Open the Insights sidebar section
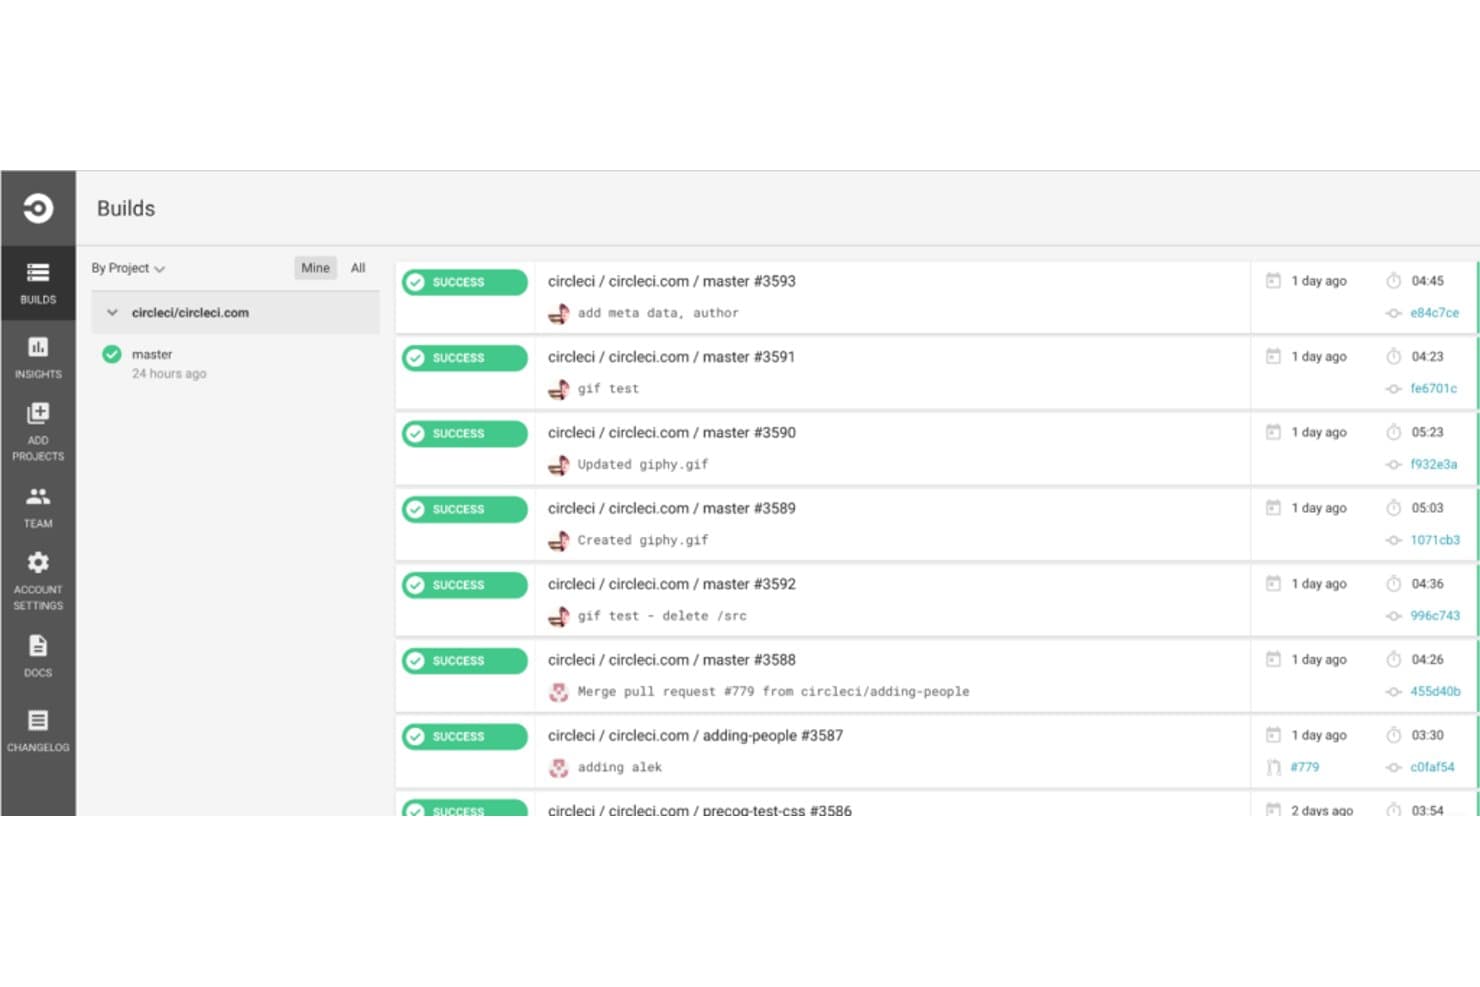The image size is (1480, 987). pyautogui.click(x=38, y=357)
